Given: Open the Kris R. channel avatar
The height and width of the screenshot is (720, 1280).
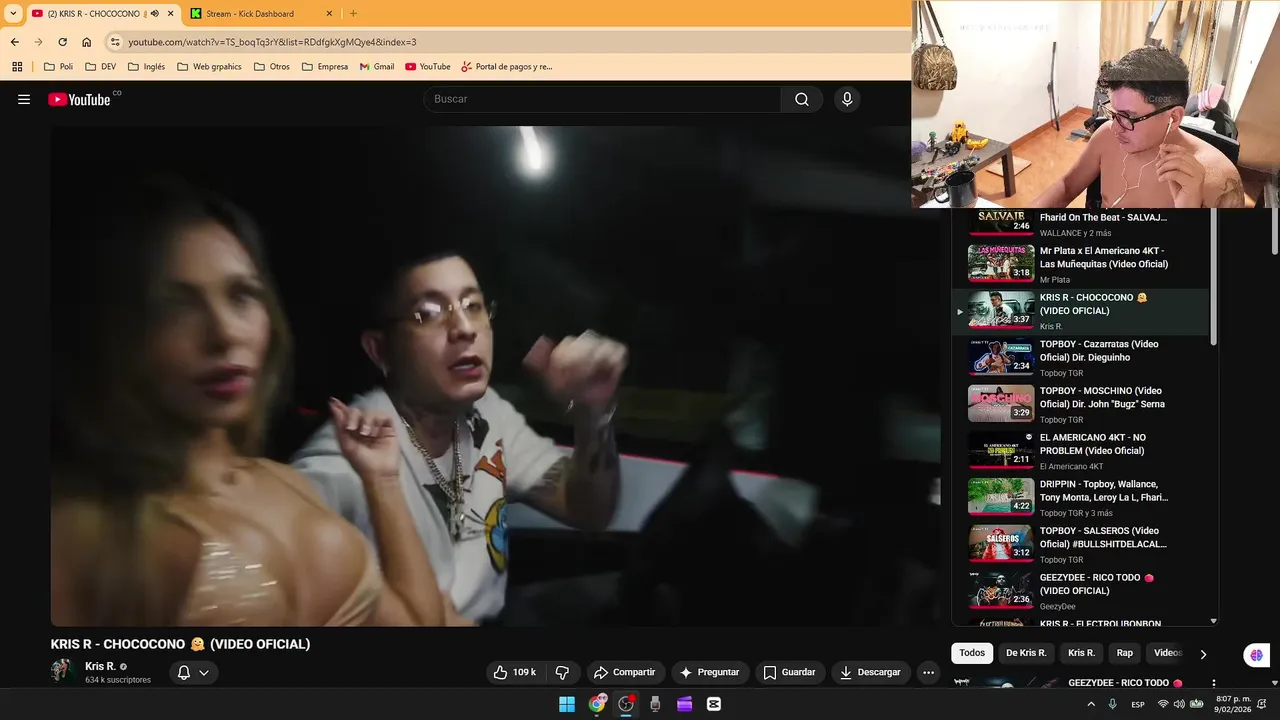Looking at the screenshot, I should 63,671.
